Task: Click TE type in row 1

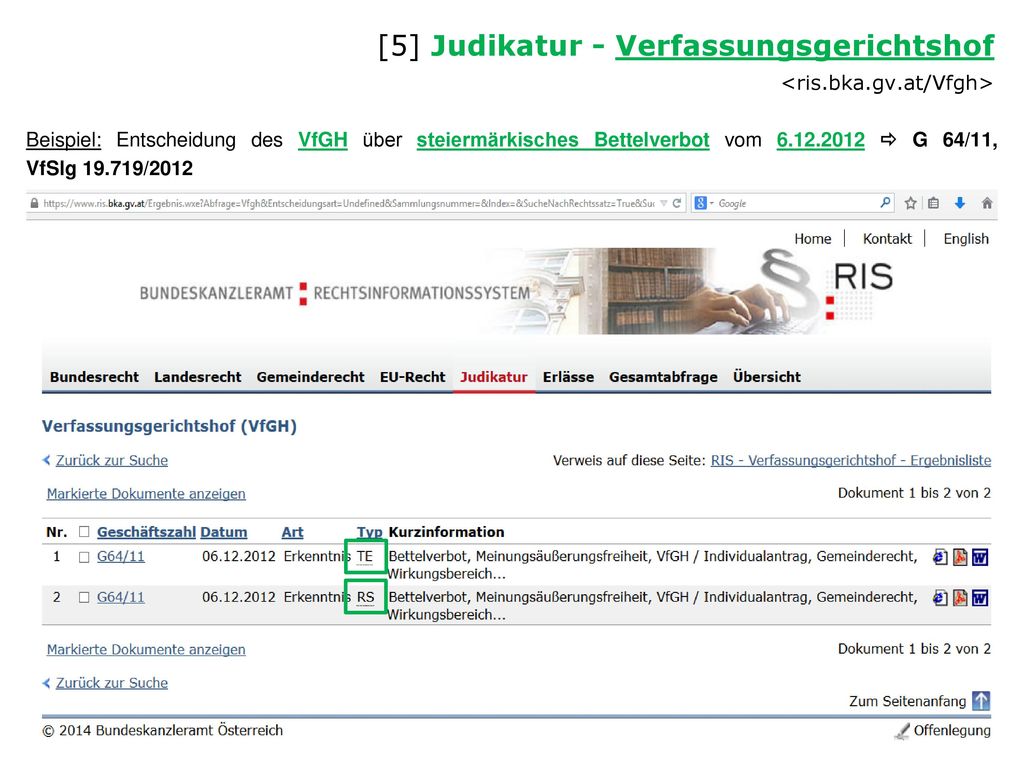Action: click(x=365, y=557)
